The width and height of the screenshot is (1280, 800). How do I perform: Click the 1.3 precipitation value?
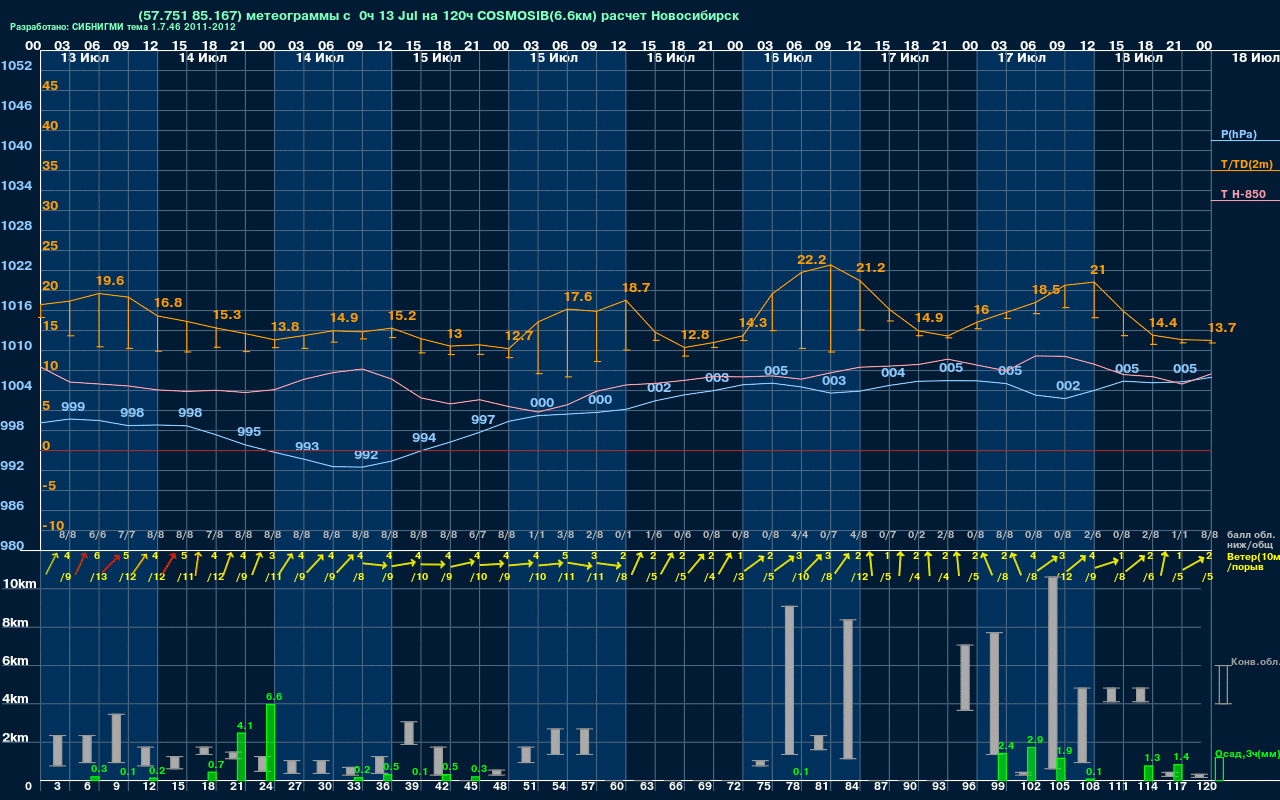tap(1152, 758)
